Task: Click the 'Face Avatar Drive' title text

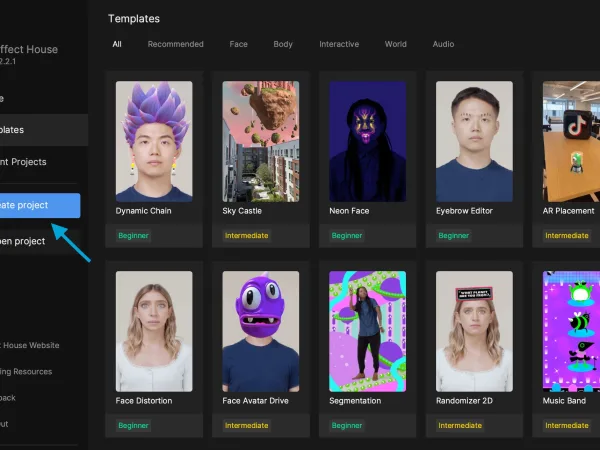Action: point(256,401)
